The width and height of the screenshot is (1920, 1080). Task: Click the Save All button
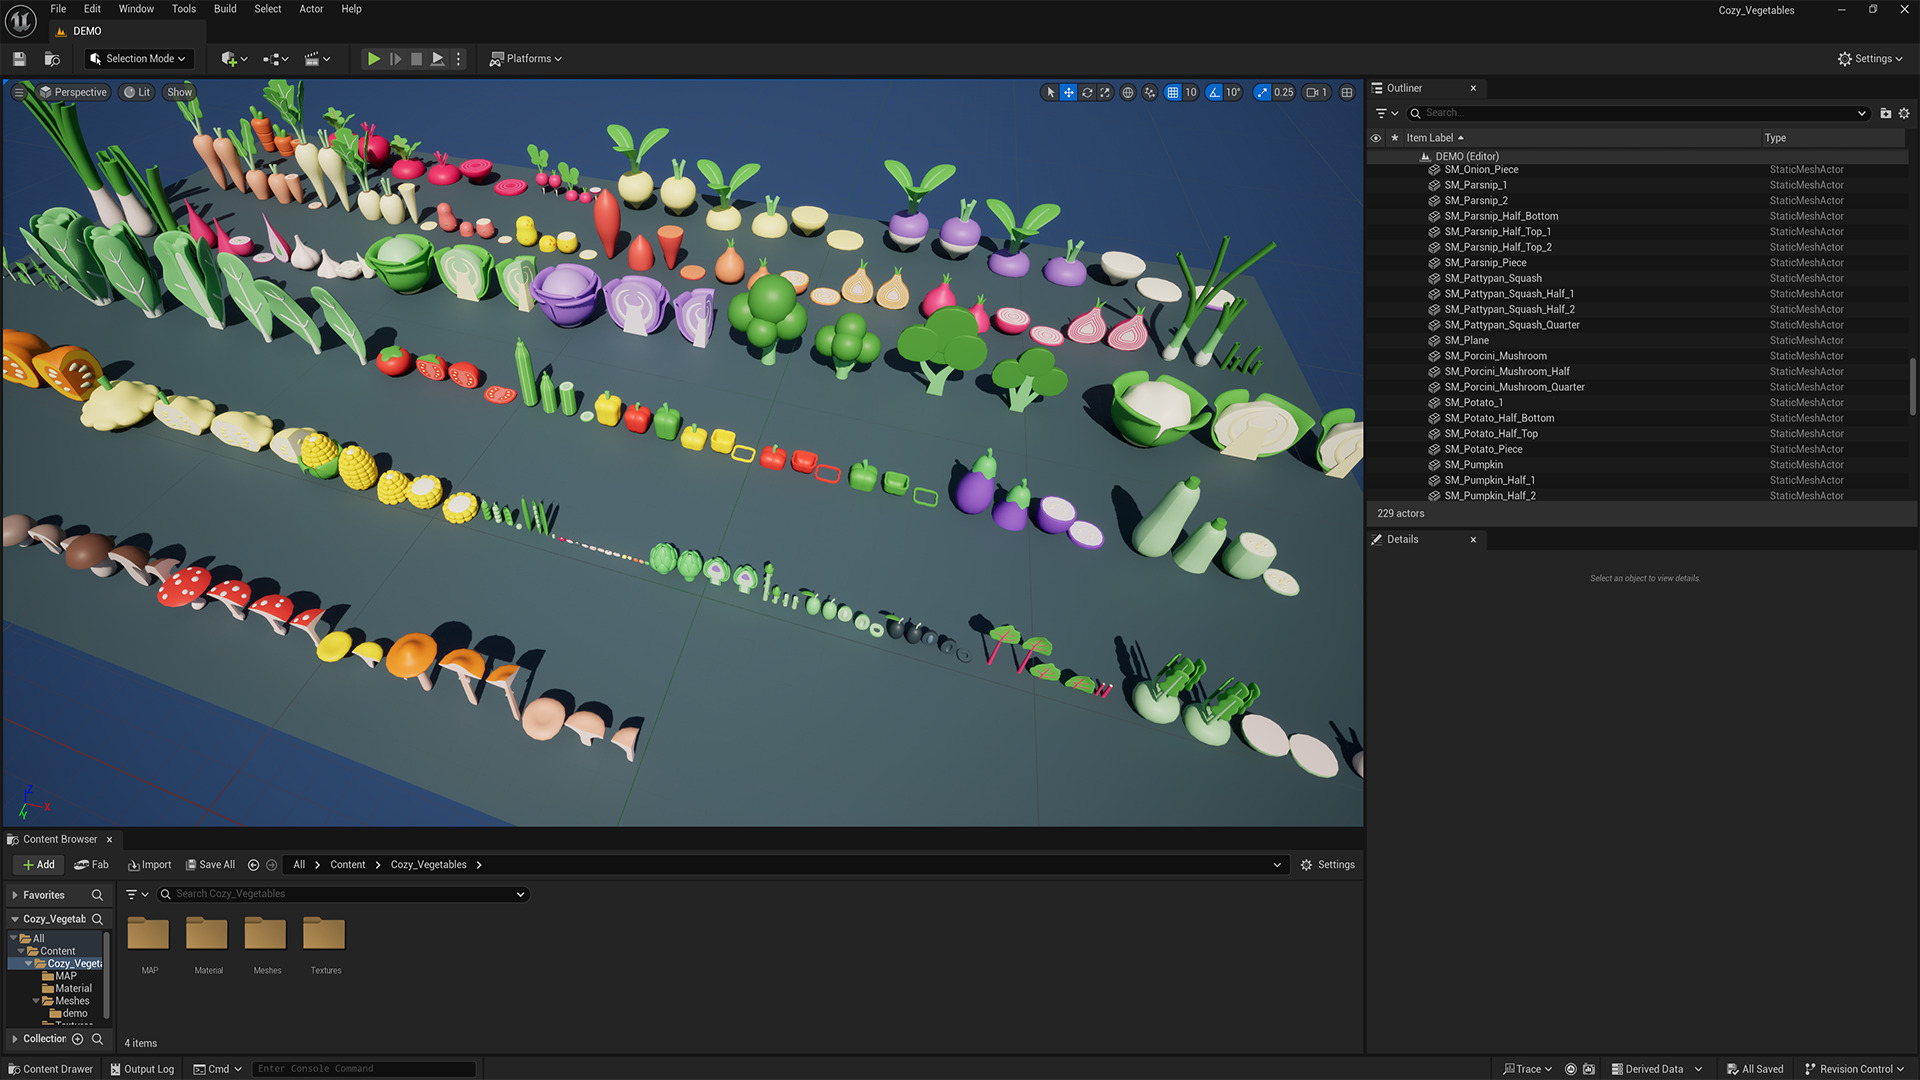coord(210,865)
